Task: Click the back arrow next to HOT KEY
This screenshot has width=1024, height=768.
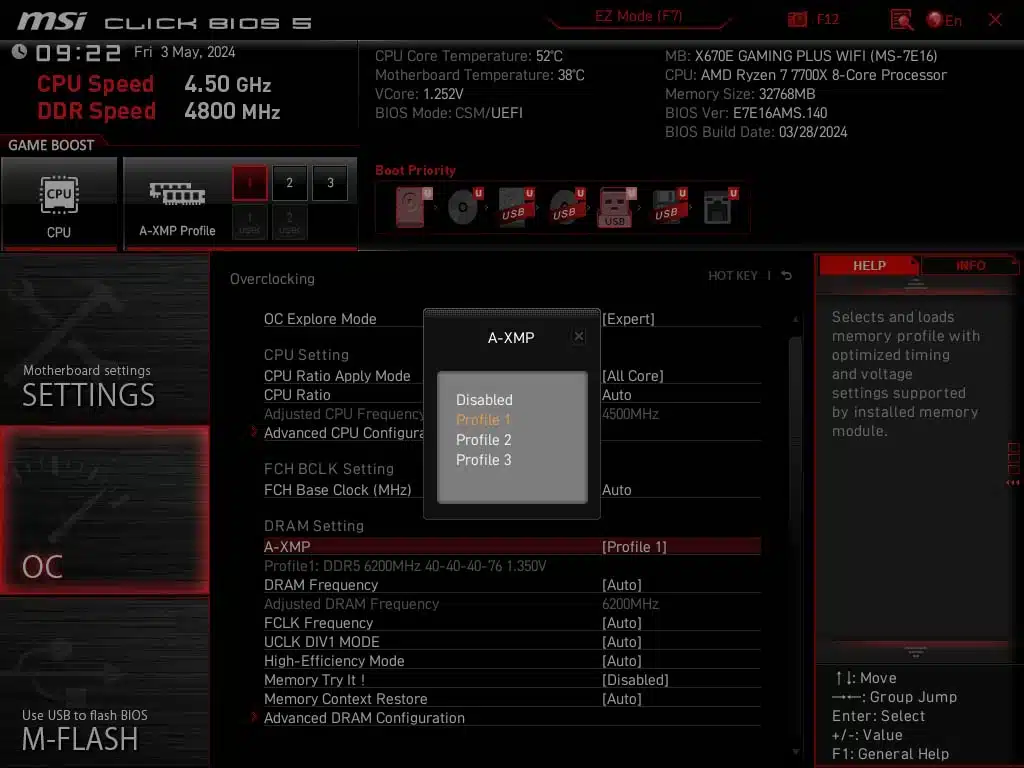Action: tap(787, 276)
